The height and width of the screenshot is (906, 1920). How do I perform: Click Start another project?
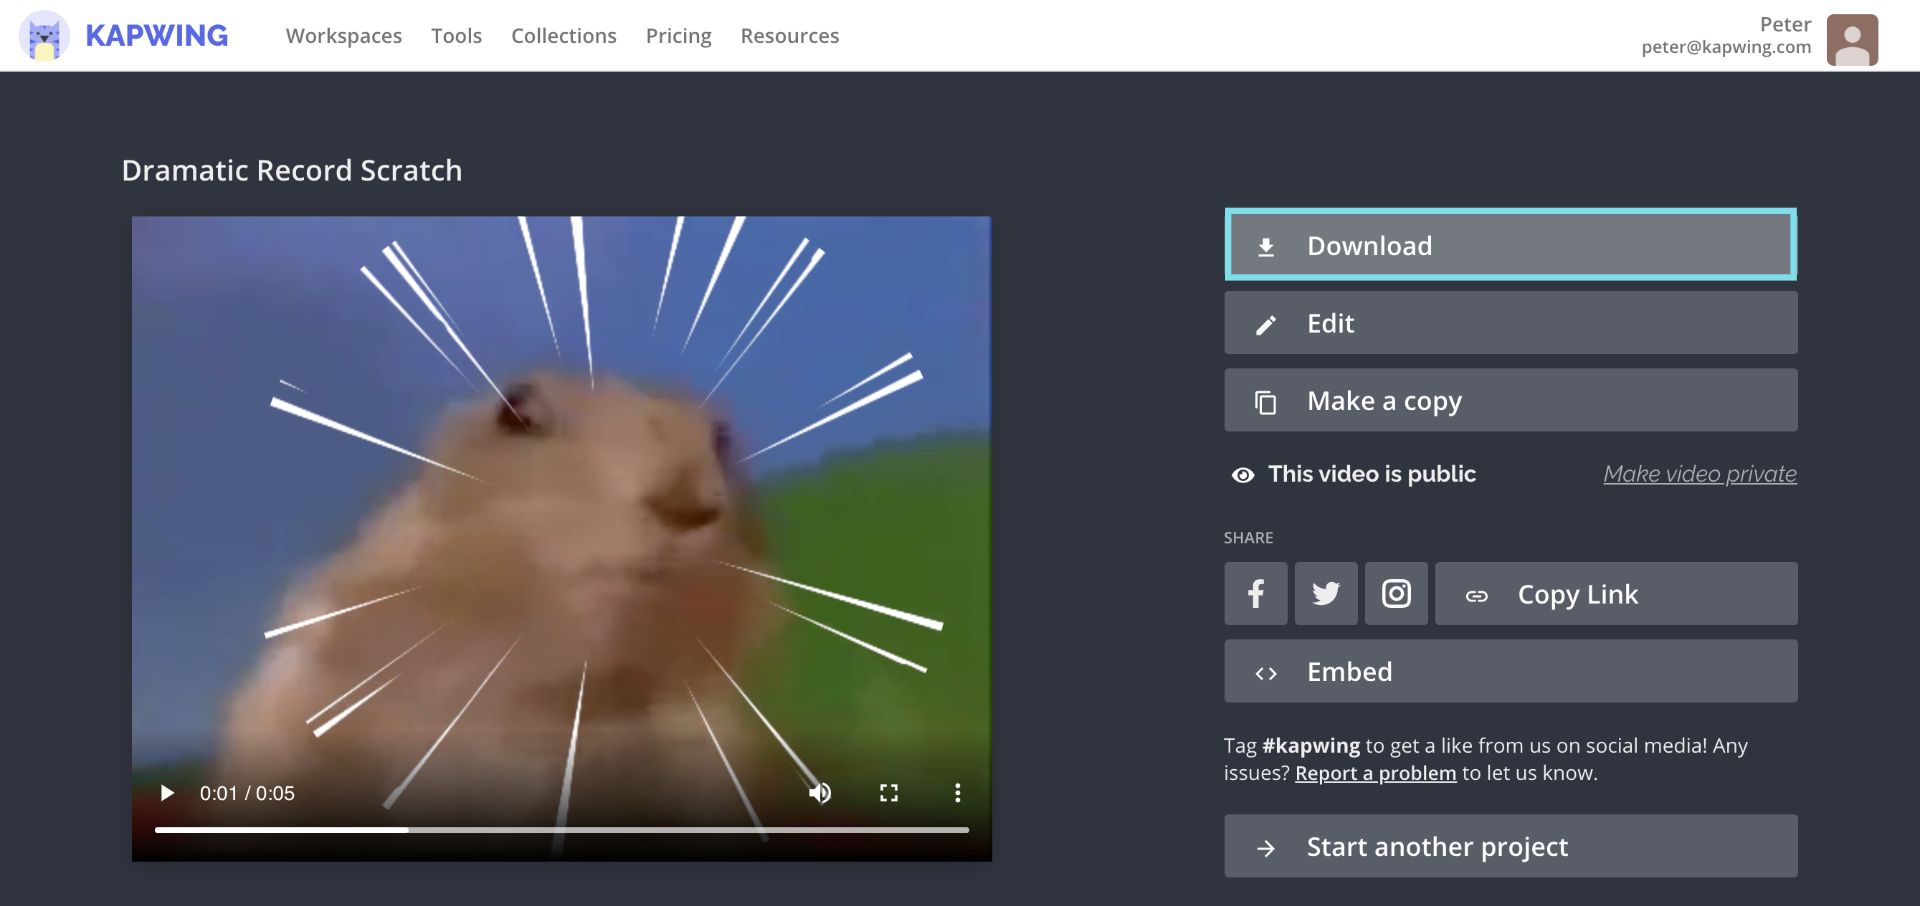1510,847
